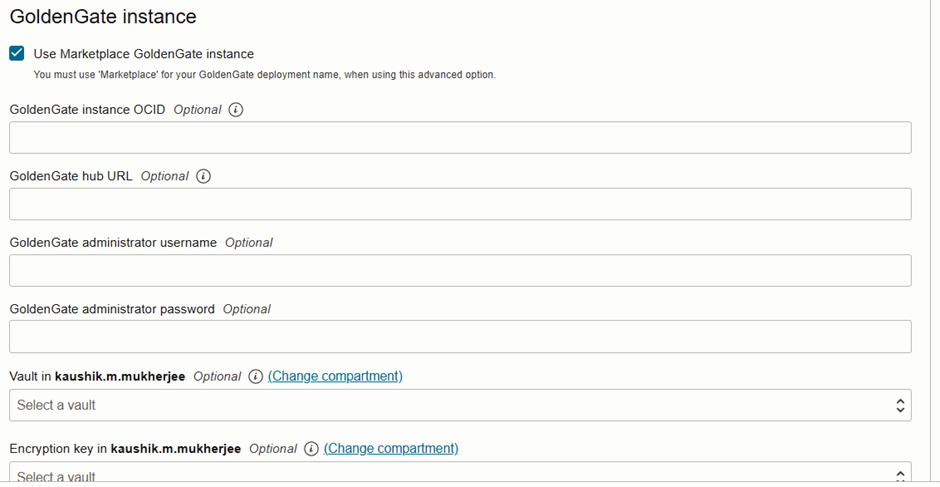Click the GoldenGate instance OCID label text
This screenshot has width=940, height=487.
pos(88,110)
